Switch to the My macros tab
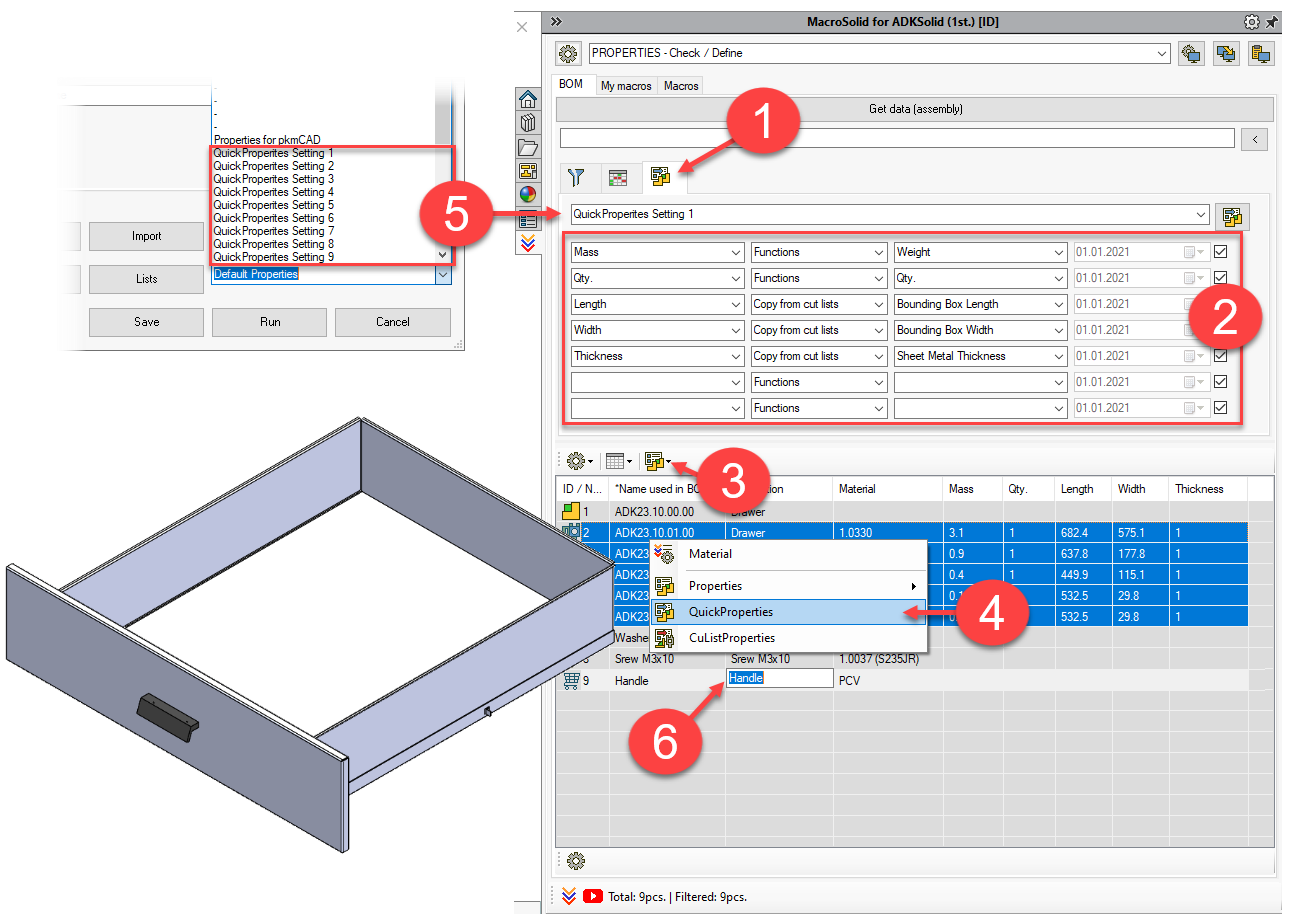 point(626,86)
